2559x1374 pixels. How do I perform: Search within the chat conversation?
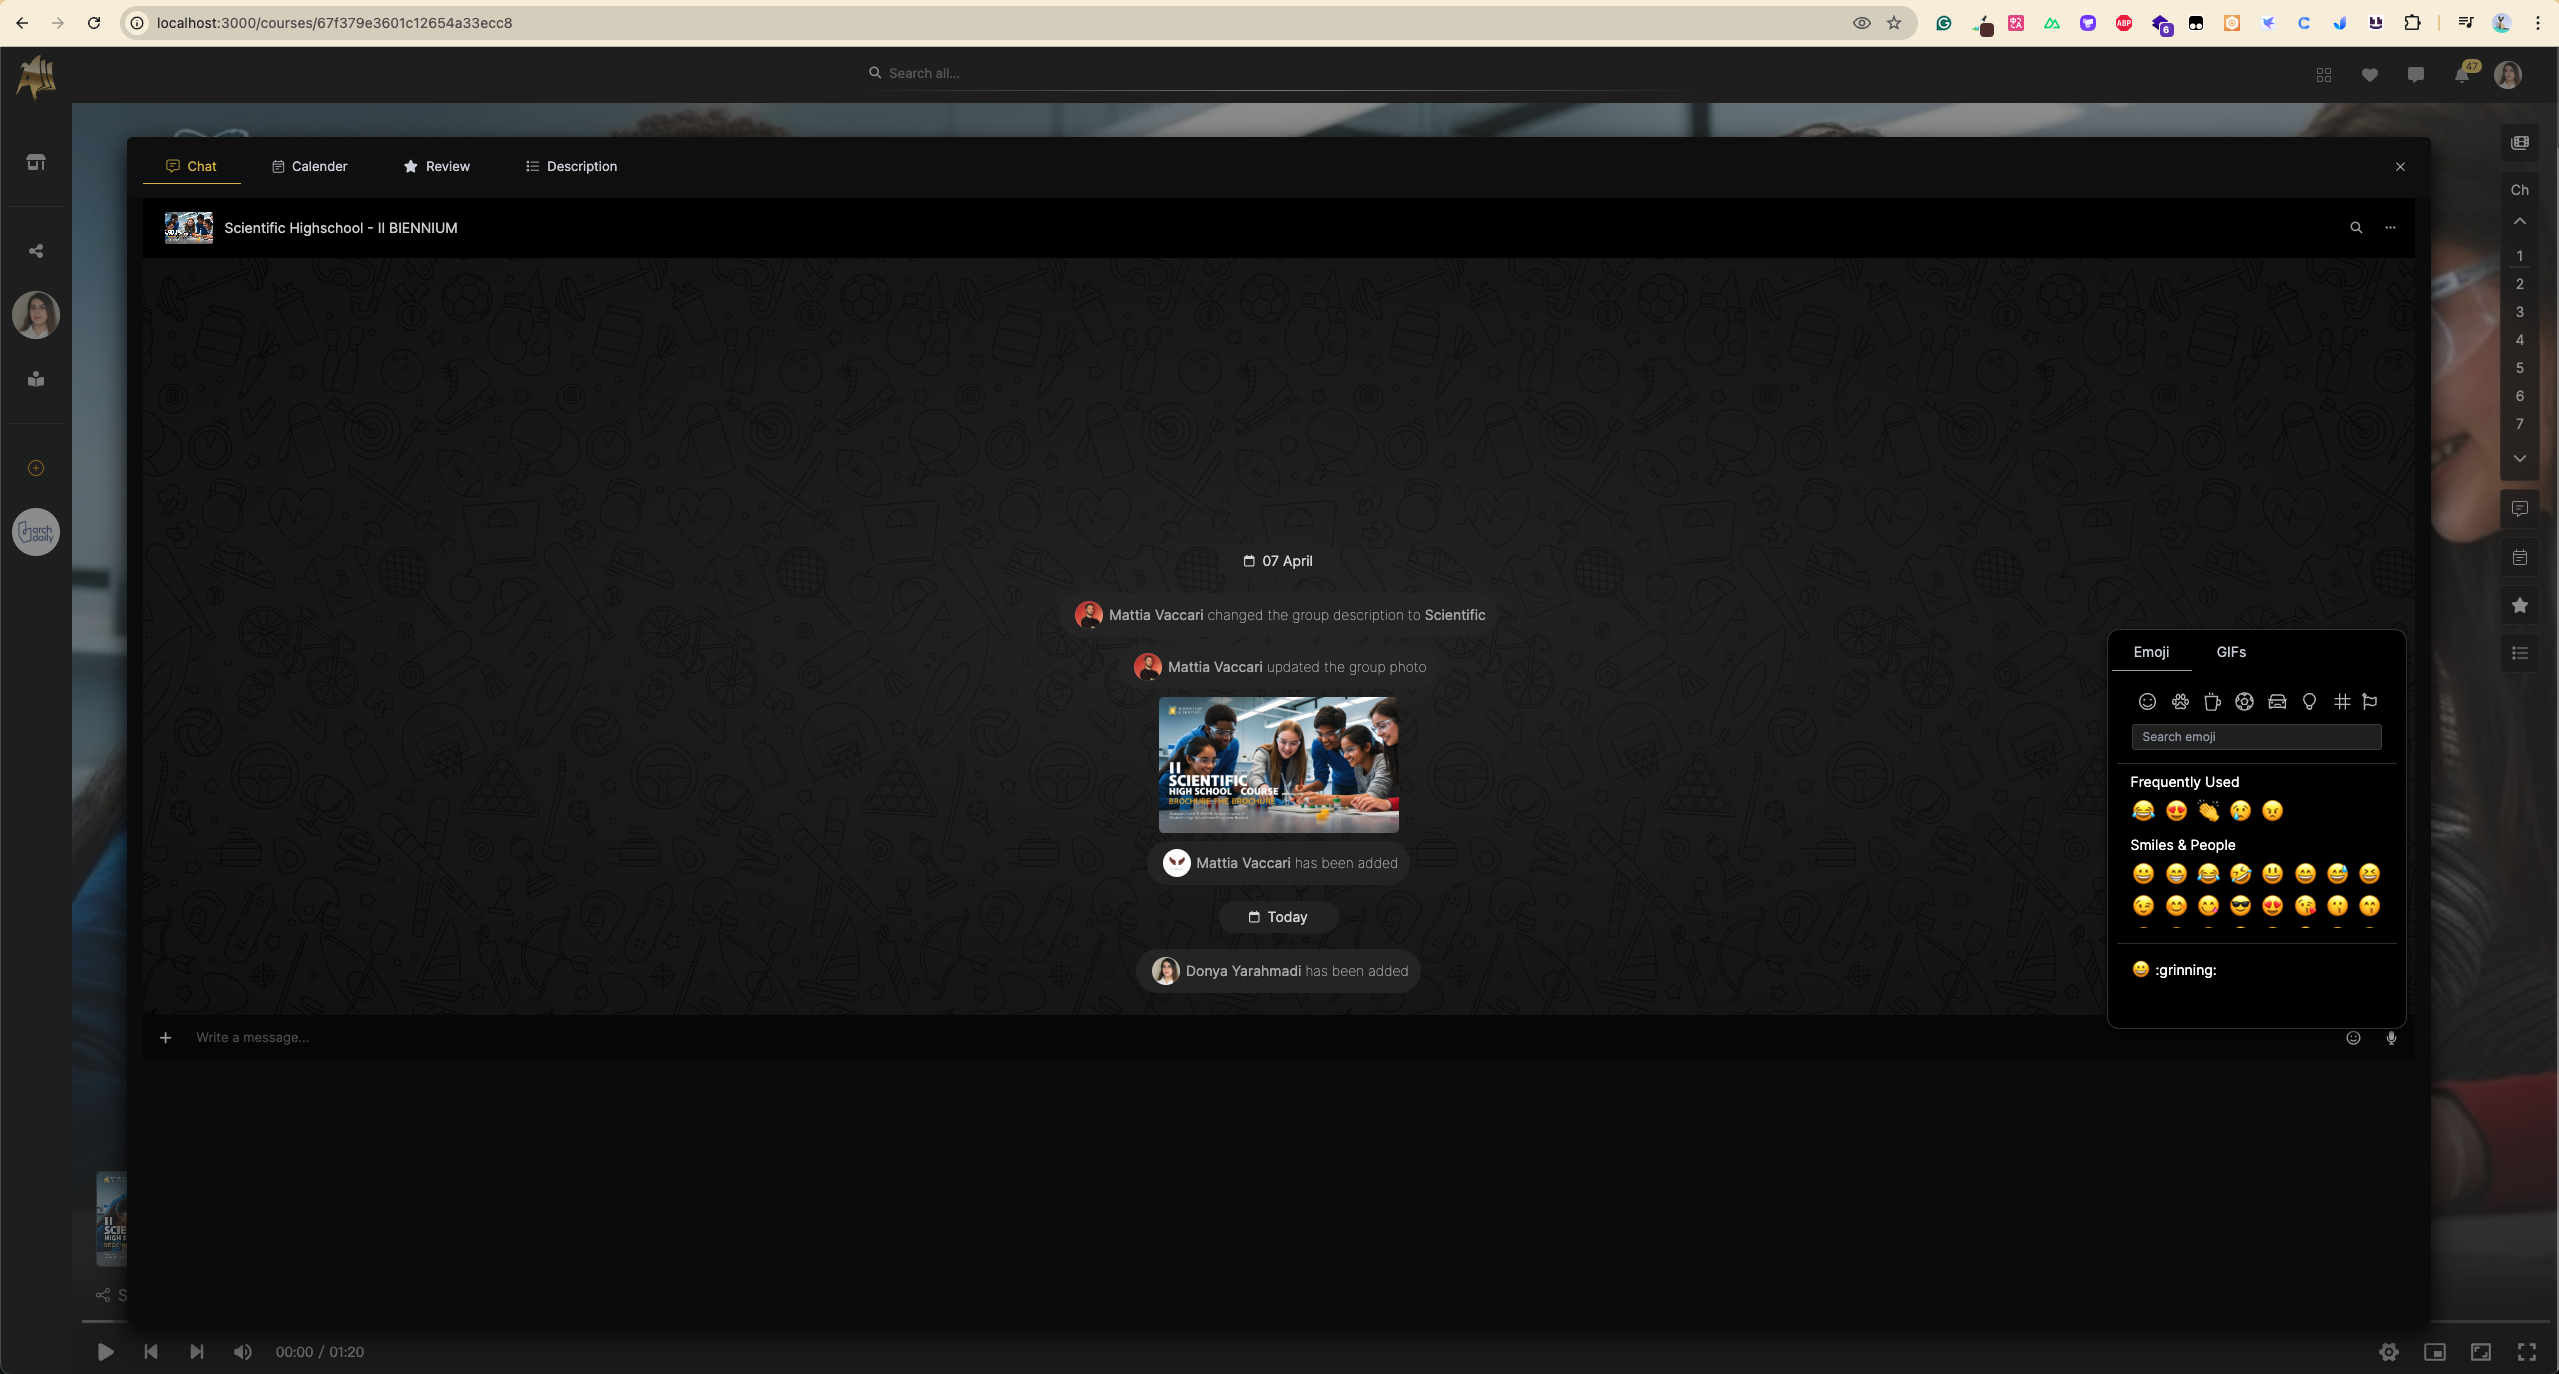point(2356,228)
